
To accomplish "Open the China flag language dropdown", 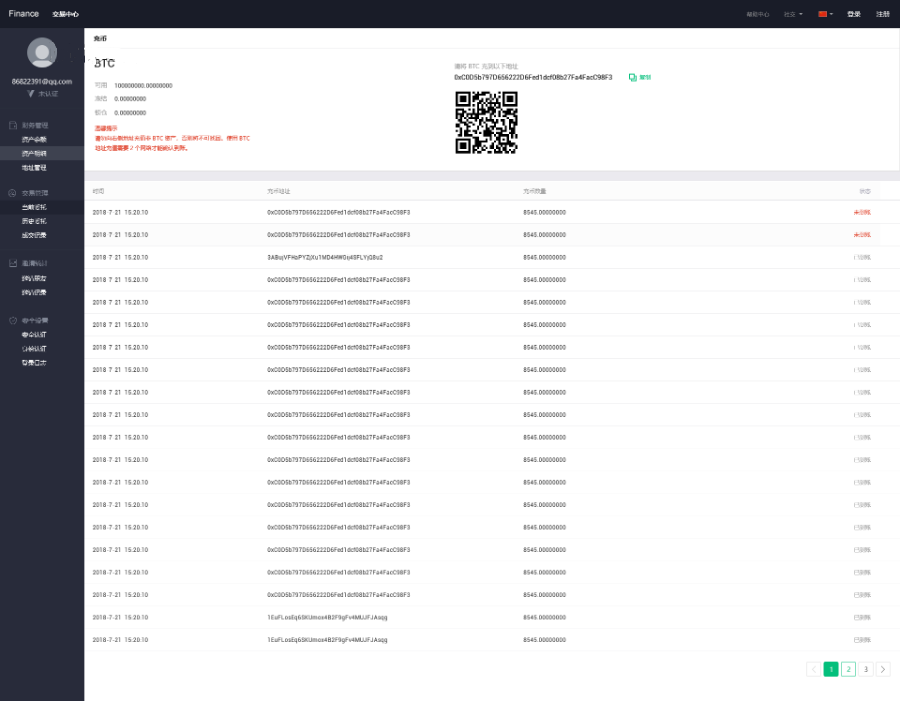I will click(825, 14).
